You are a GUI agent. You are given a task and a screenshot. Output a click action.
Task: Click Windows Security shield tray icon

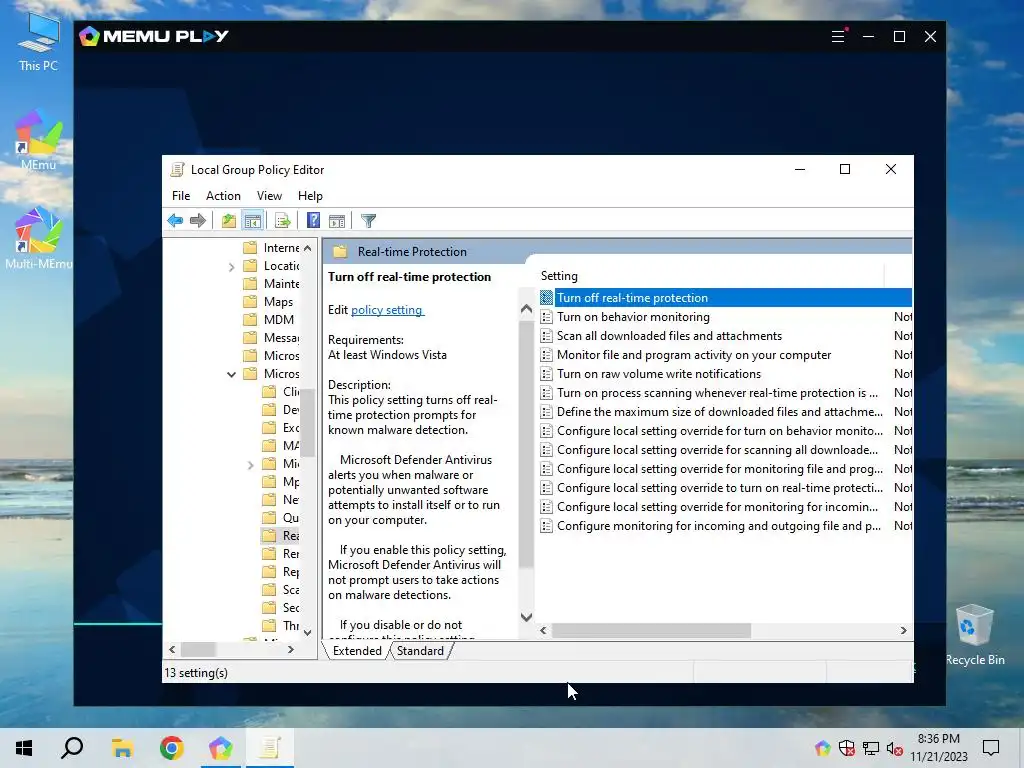pyautogui.click(x=846, y=748)
